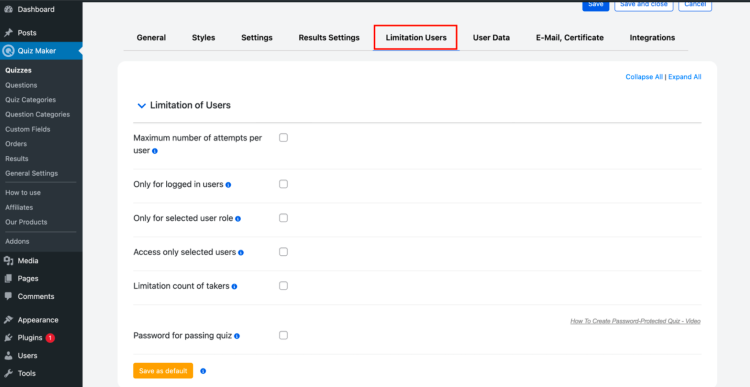Image resolution: width=750 pixels, height=387 pixels.
Task: Click the Comments bubble icon in sidebar
Action: [8, 296]
